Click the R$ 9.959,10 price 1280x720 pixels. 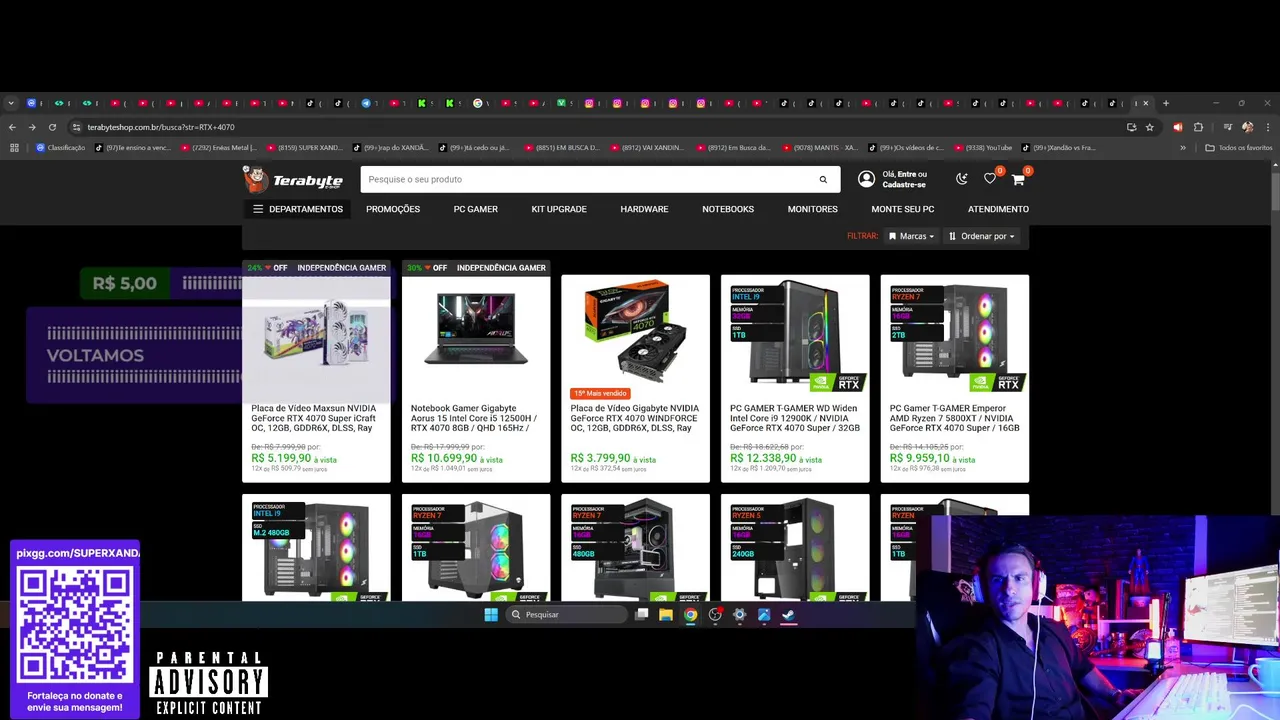[920, 458]
